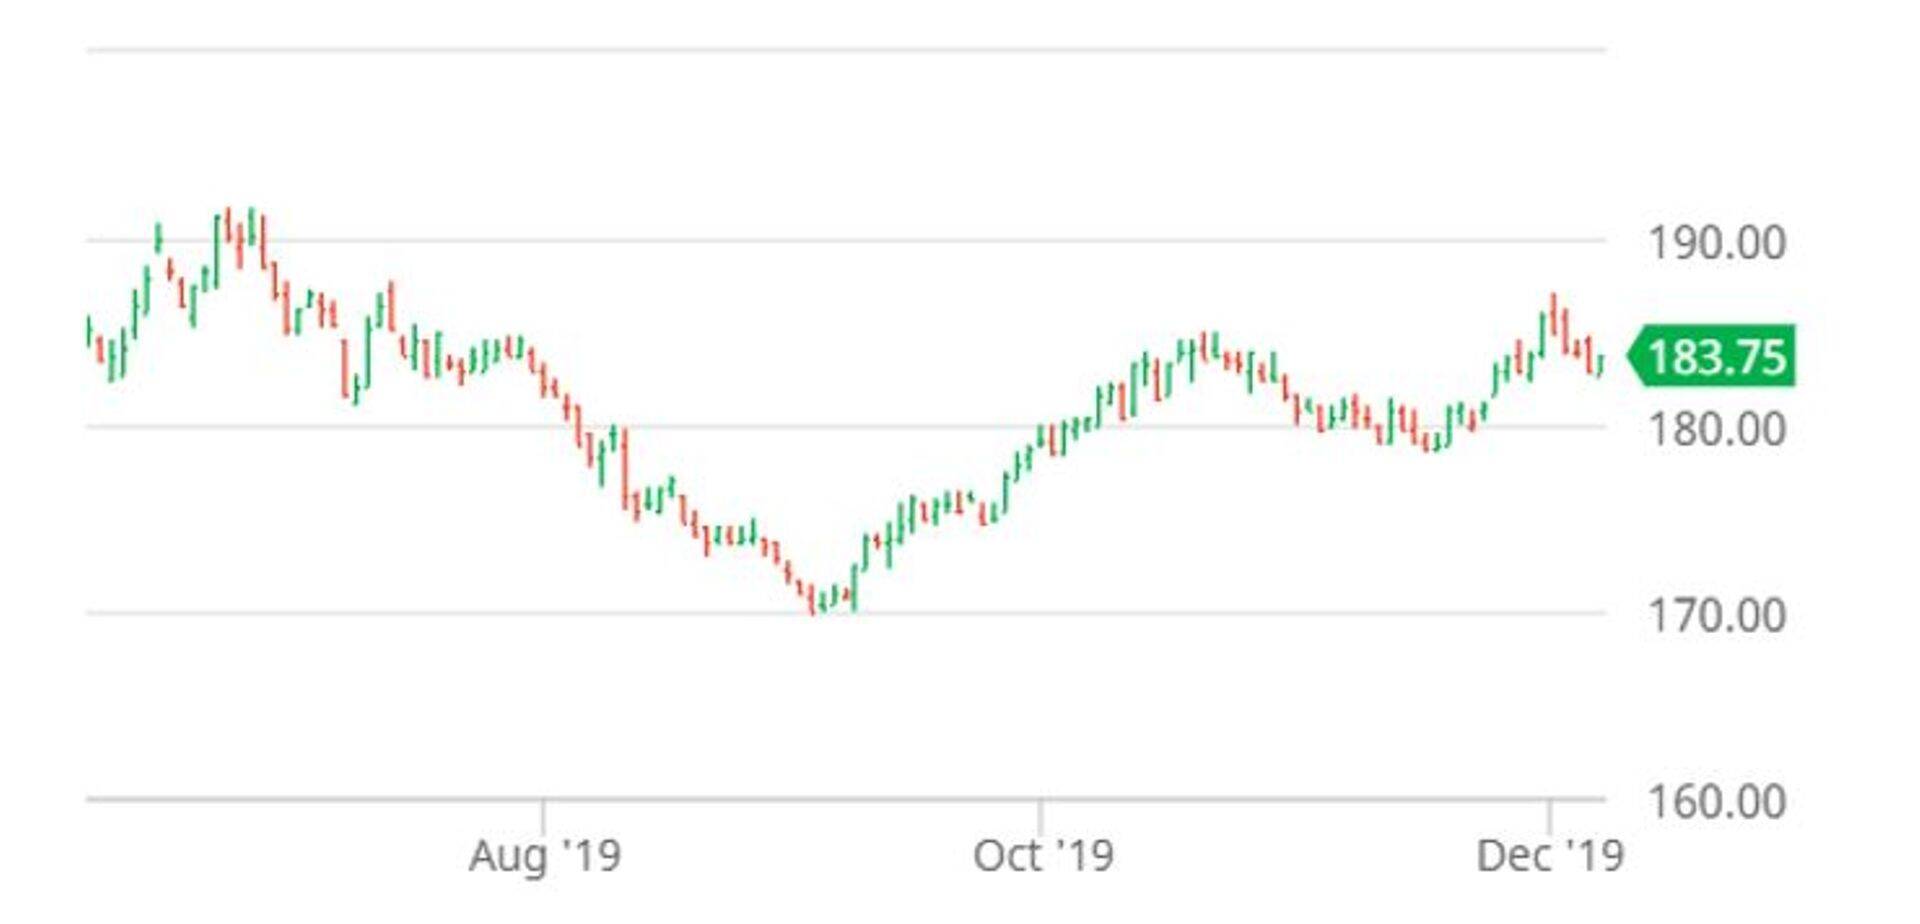Click the green 183.75 current price tag

coord(1714,357)
